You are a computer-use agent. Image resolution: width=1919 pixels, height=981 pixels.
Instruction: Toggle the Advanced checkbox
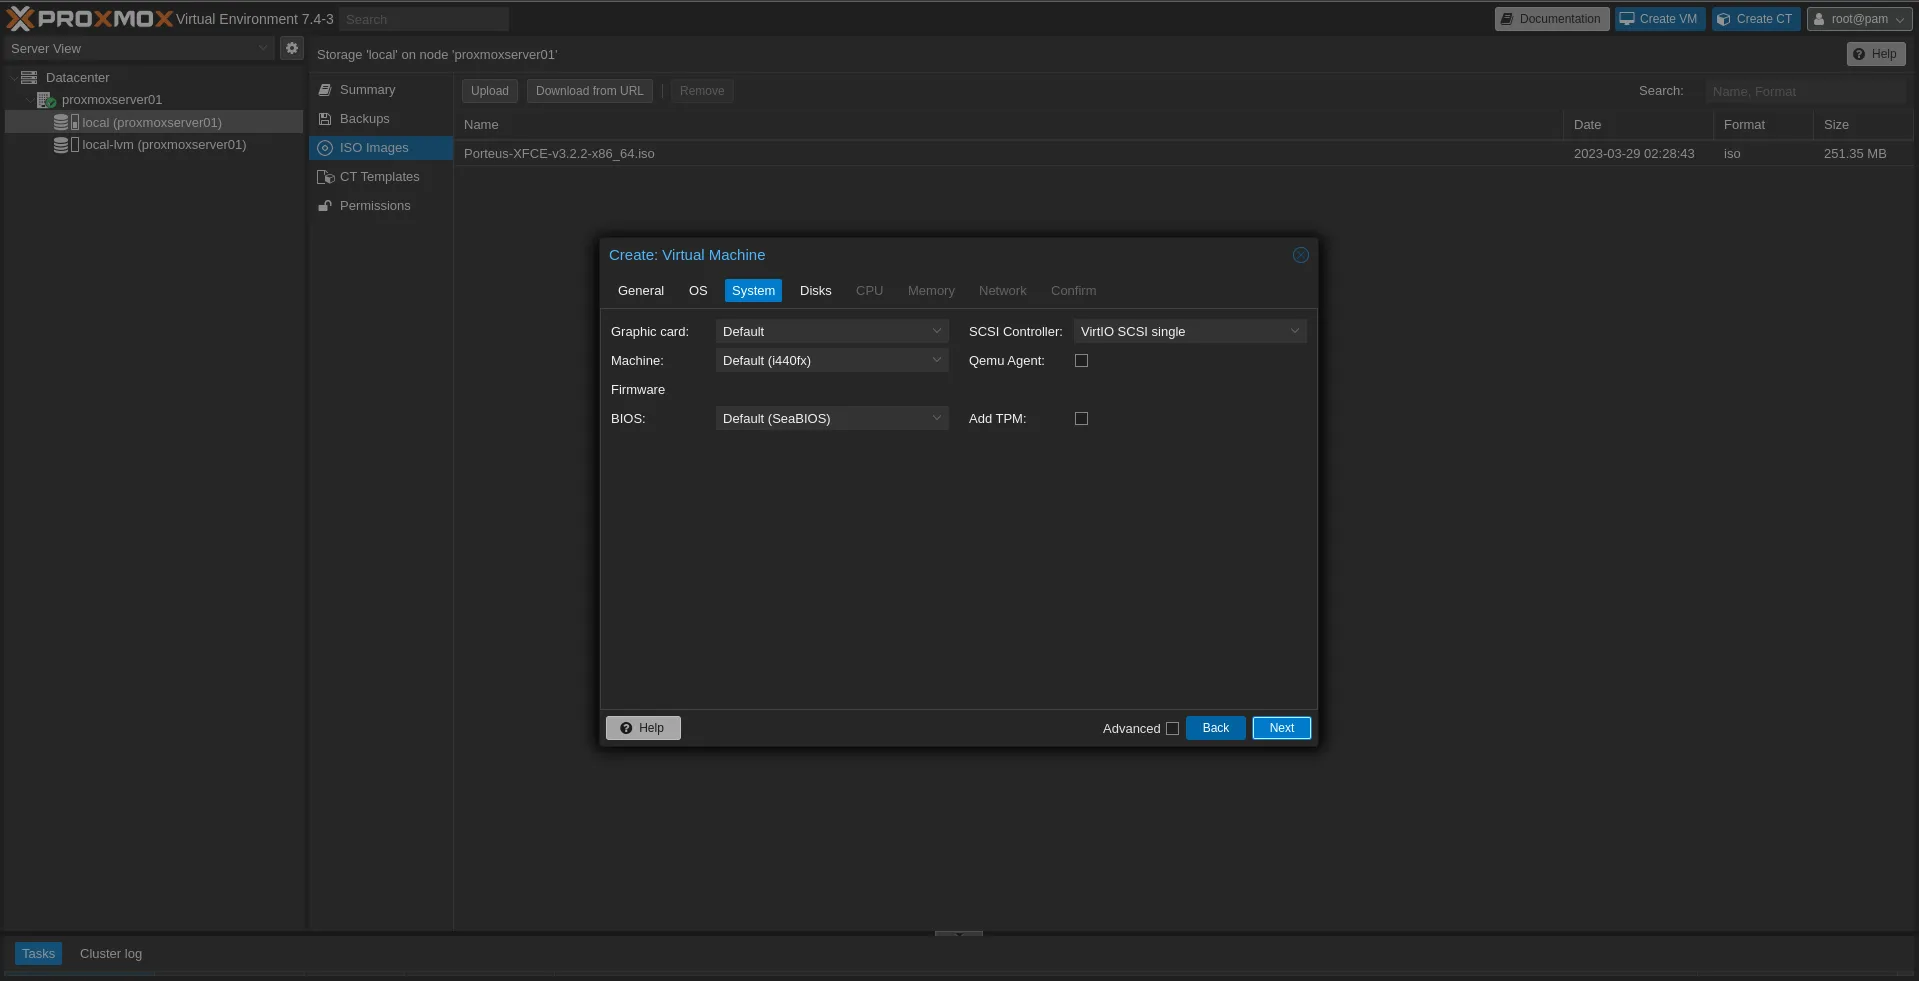click(x=1172, y=729)
